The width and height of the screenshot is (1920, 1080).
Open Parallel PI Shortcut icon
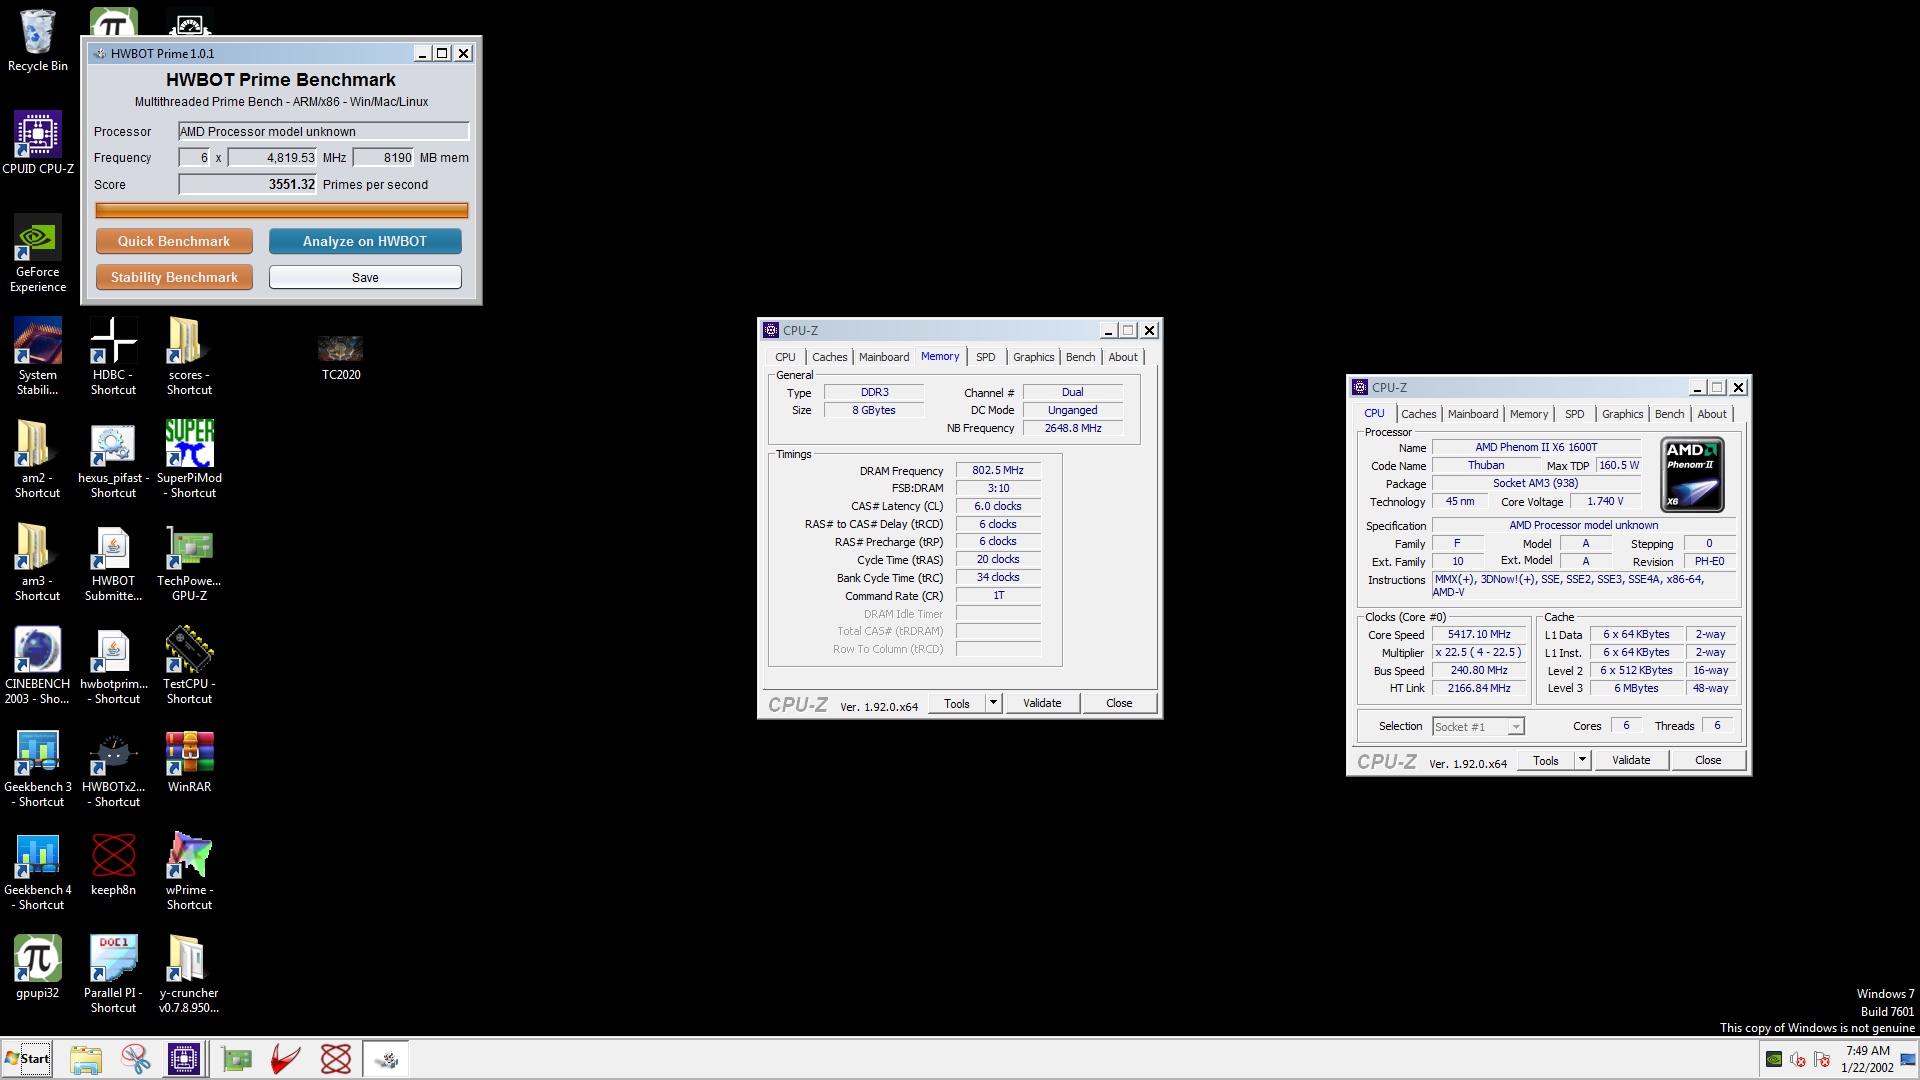point(113,974)
